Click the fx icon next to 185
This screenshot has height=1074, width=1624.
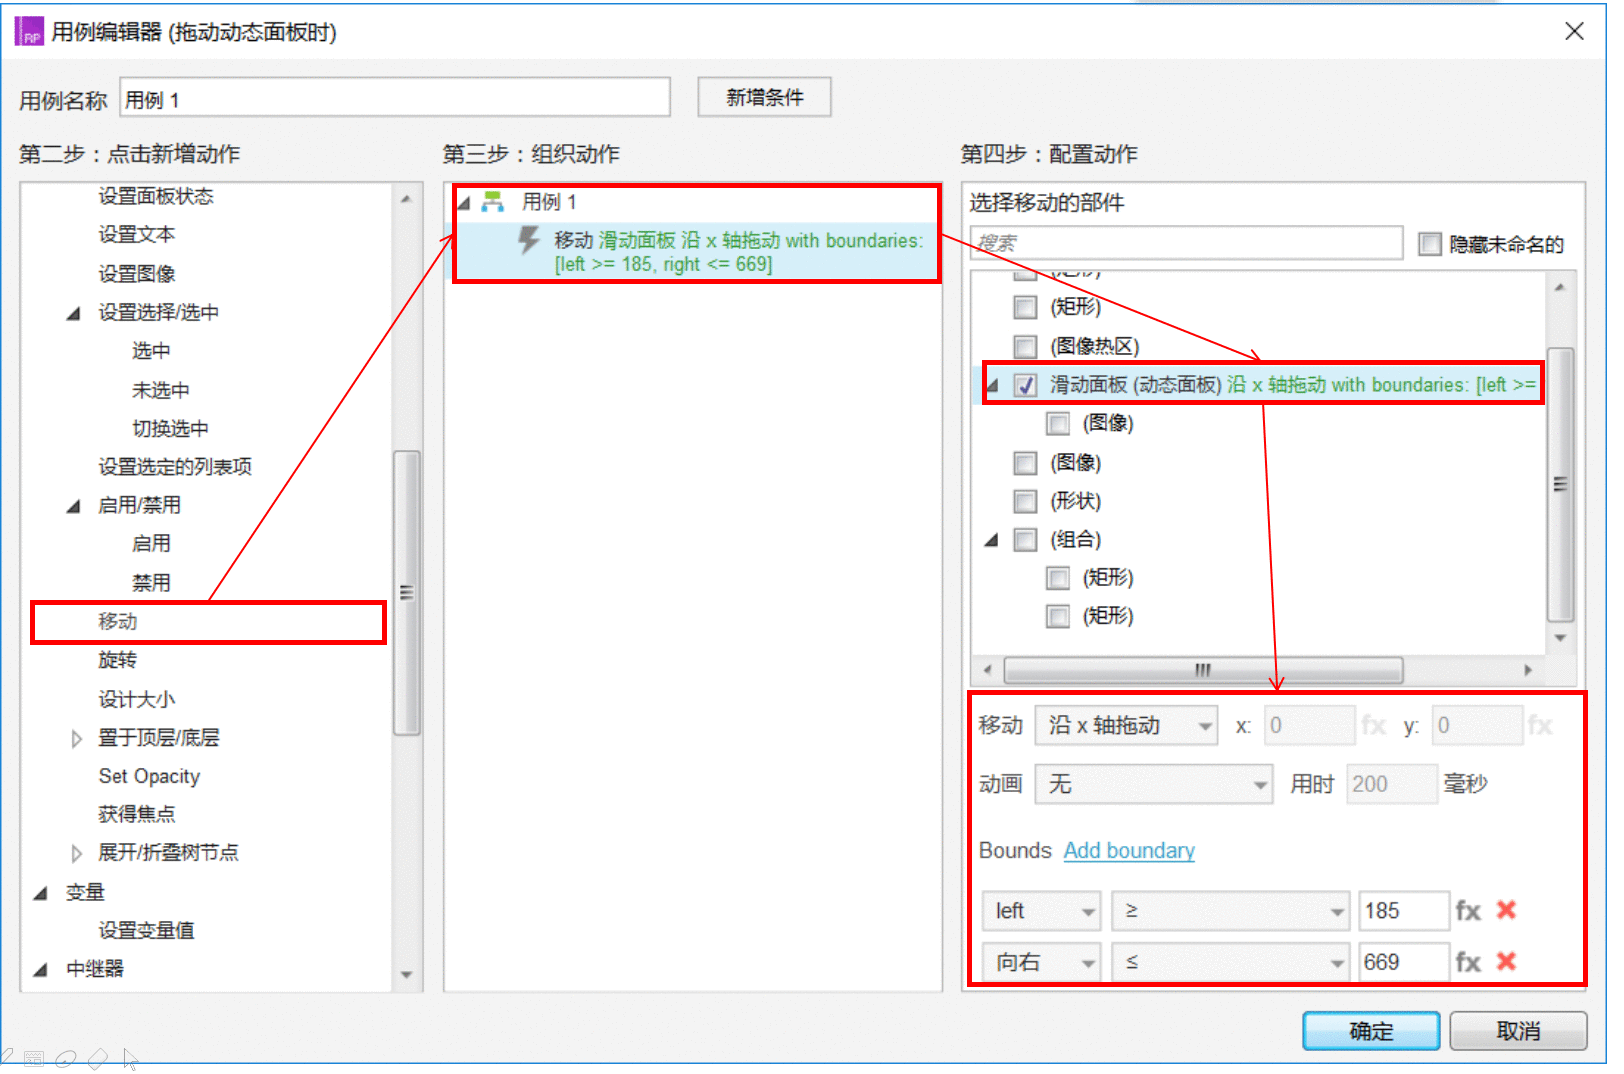point(1467,911)
